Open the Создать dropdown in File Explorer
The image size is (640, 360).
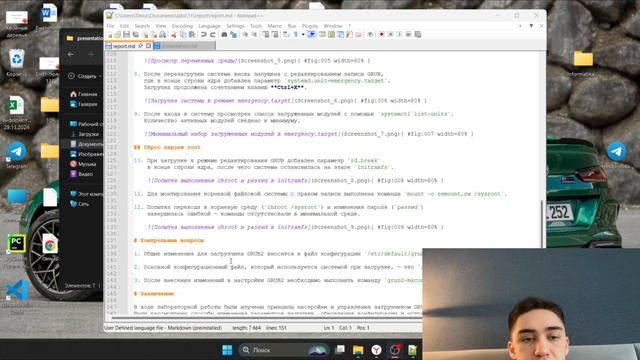coord(84,76)
